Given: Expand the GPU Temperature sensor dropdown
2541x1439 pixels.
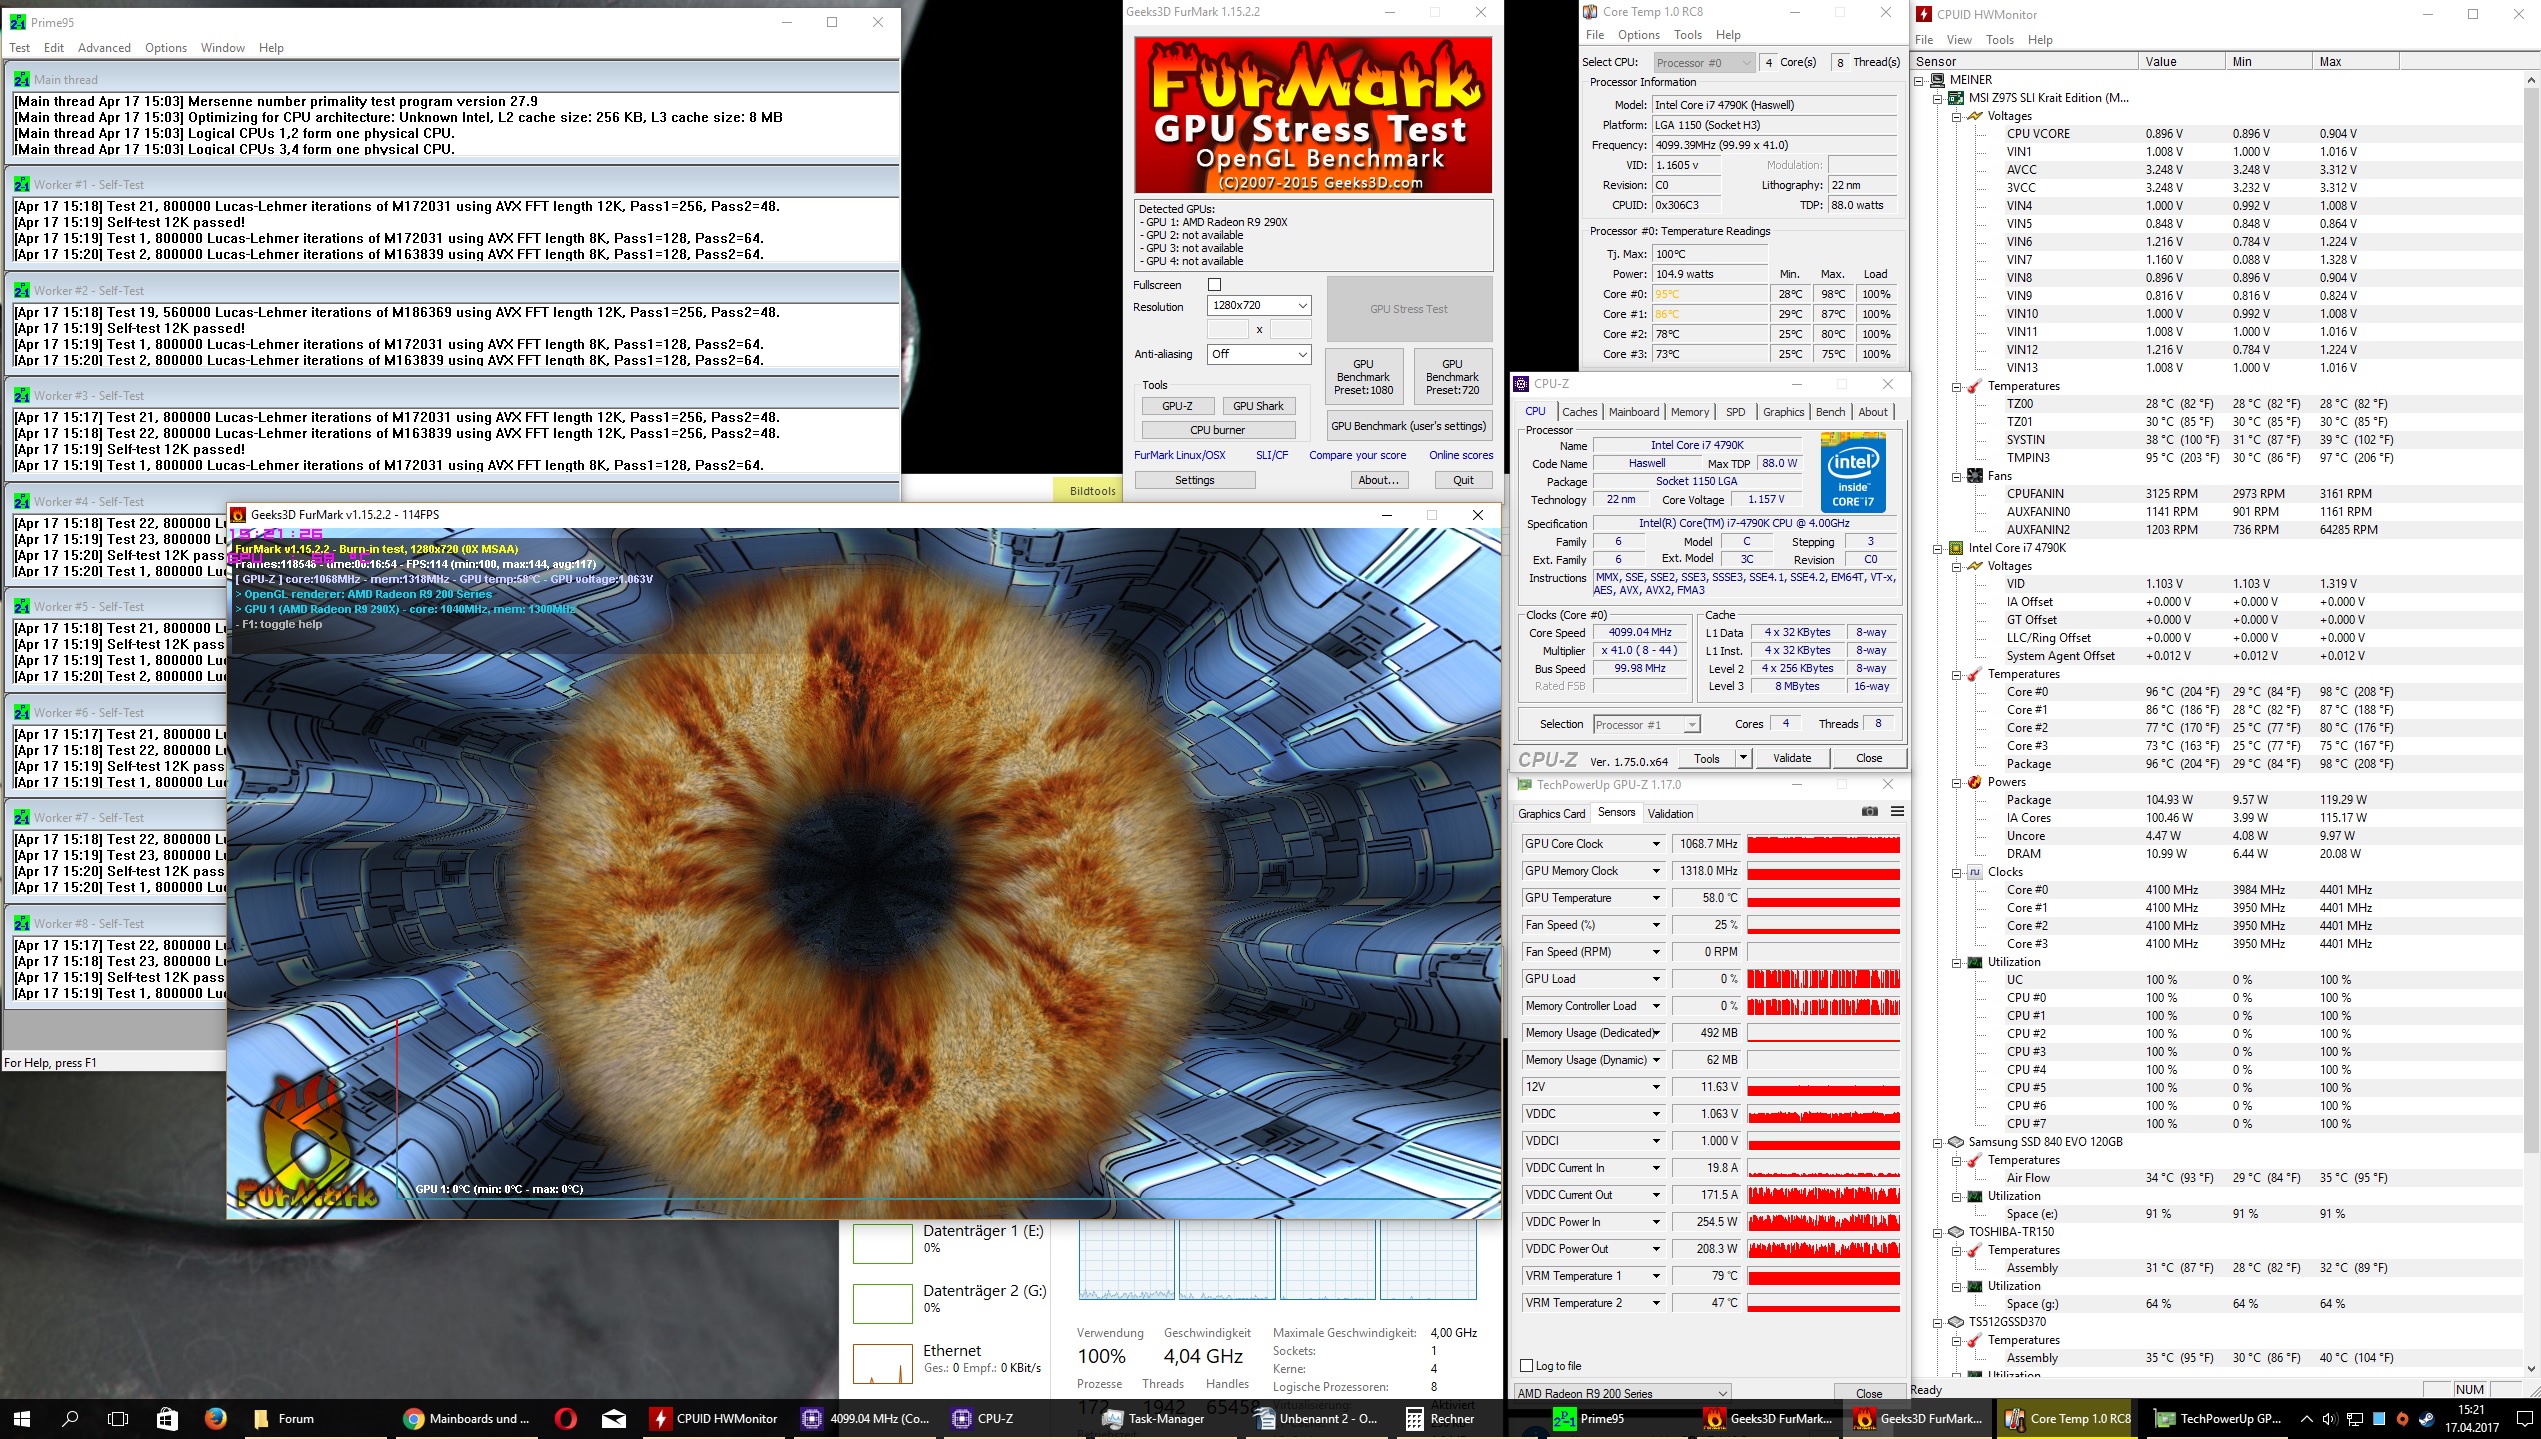Looking at the screenshot, I should (x=1655, y=898).
